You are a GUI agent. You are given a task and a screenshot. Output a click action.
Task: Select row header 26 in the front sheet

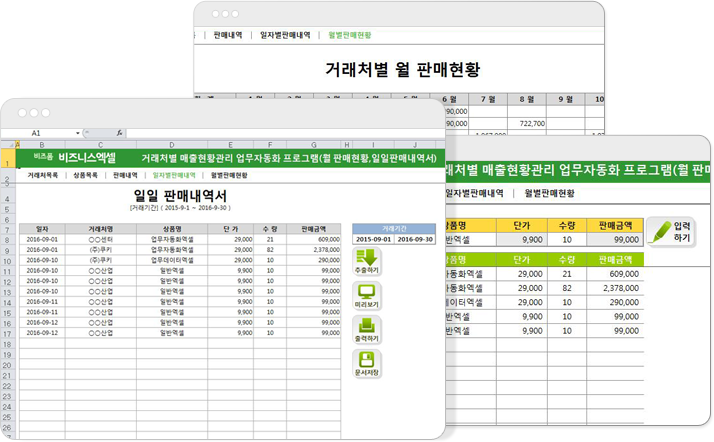point(7,427)
